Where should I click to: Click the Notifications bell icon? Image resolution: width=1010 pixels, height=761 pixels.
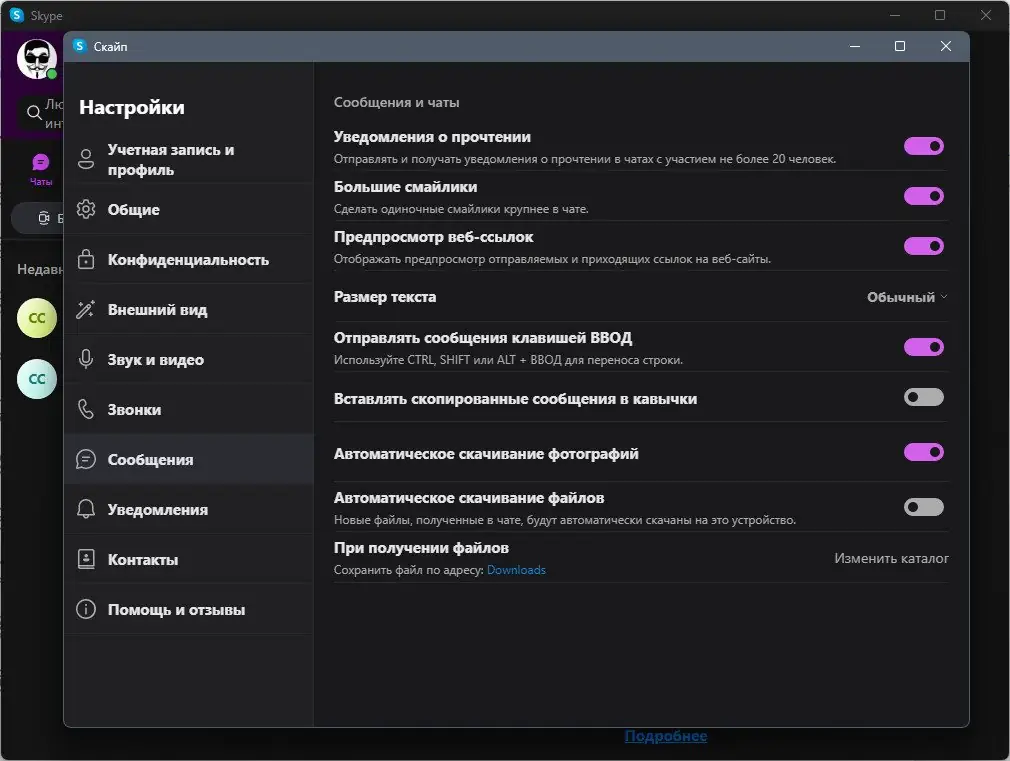click(86, 510)
